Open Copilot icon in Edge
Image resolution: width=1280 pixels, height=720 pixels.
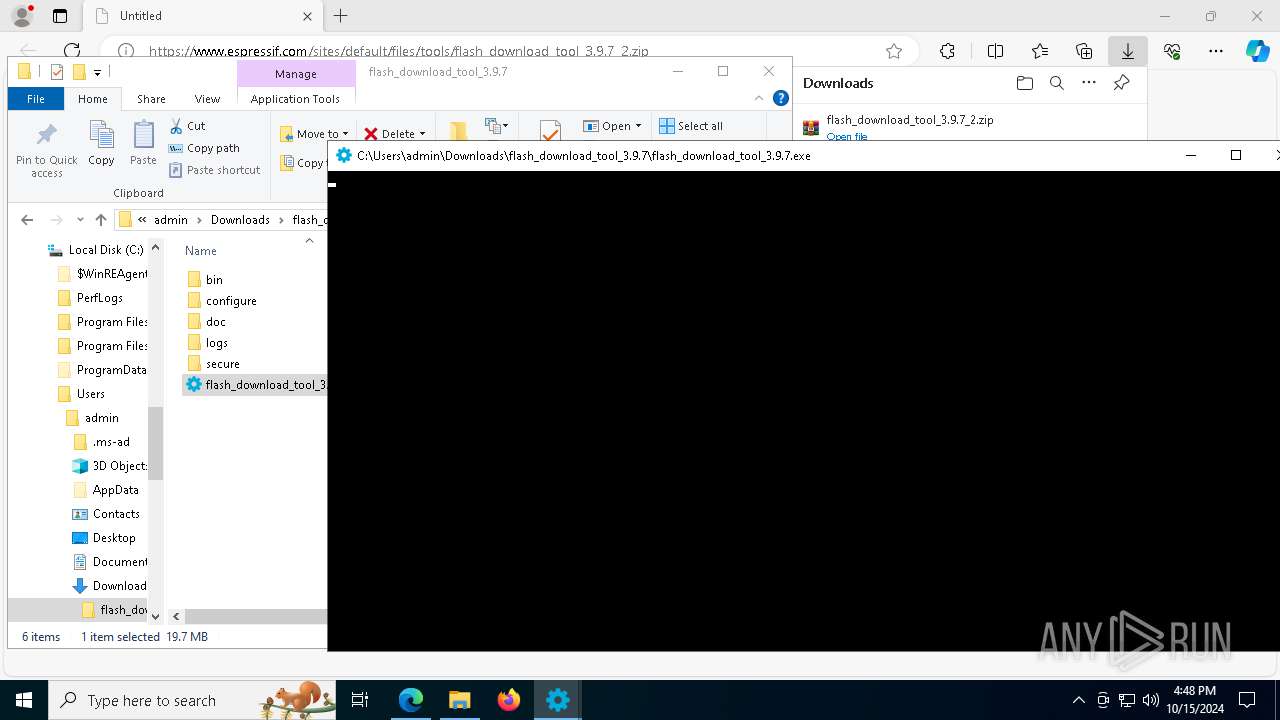pyautogui.click(x=1257, y=51)
